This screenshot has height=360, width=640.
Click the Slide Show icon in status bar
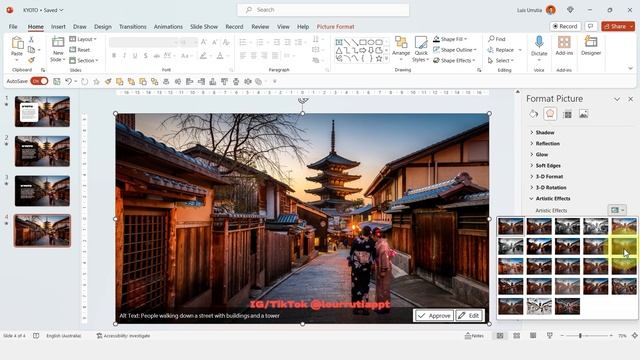click(549, 336)
